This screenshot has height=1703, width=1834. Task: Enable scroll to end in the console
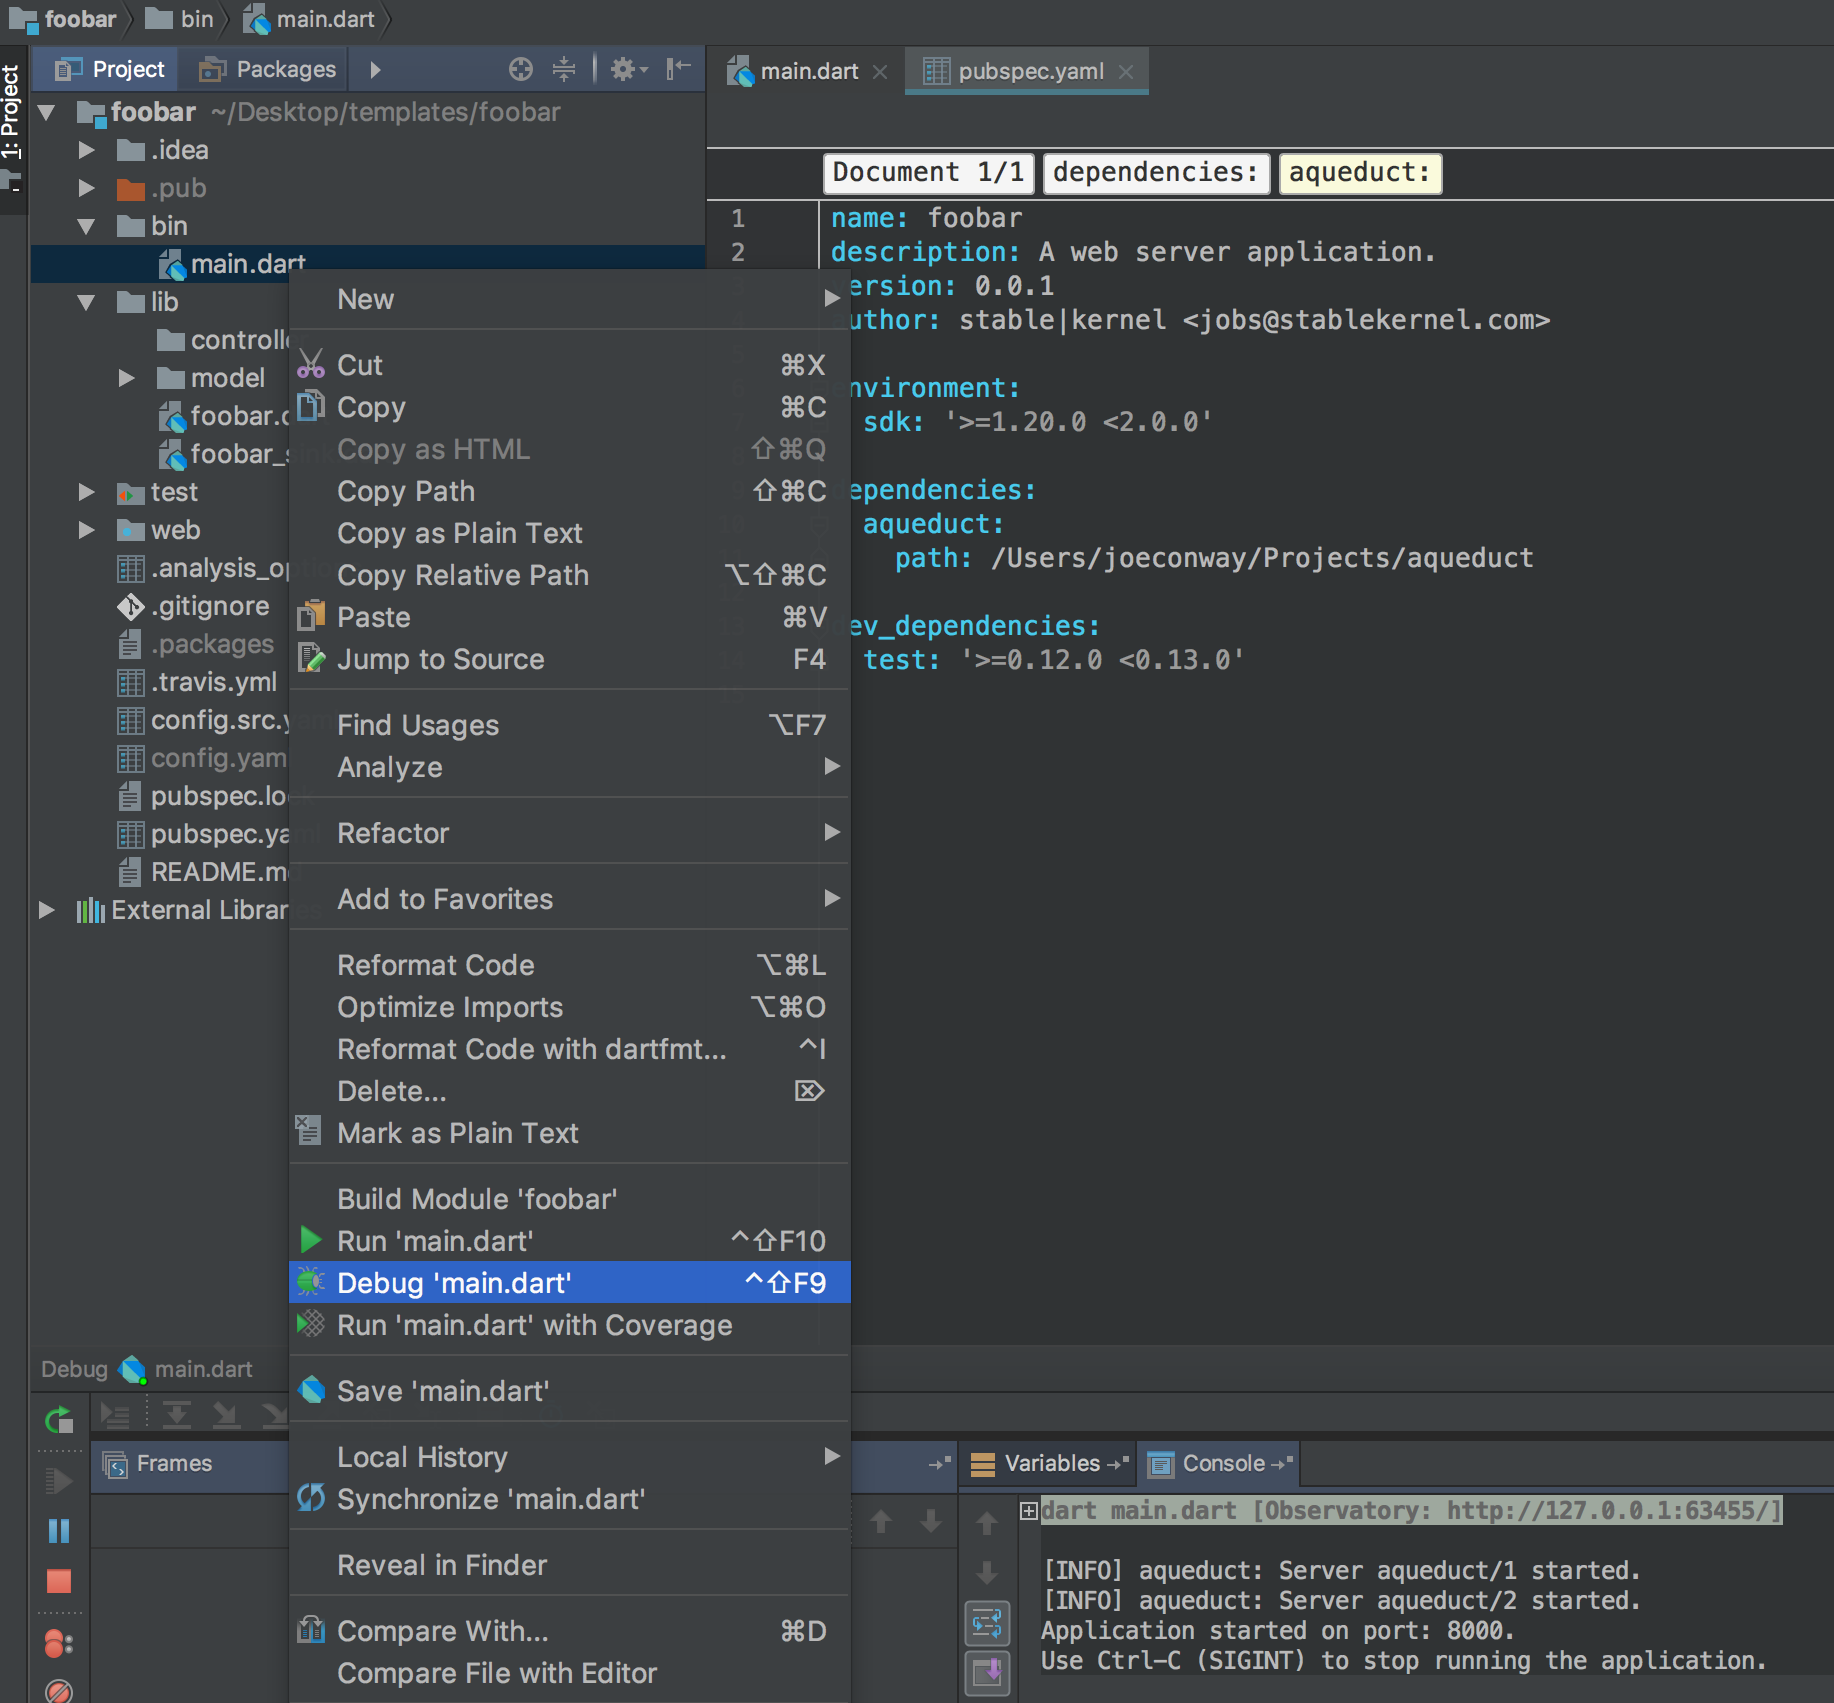pyautogui.click(x=988, y=1674)
